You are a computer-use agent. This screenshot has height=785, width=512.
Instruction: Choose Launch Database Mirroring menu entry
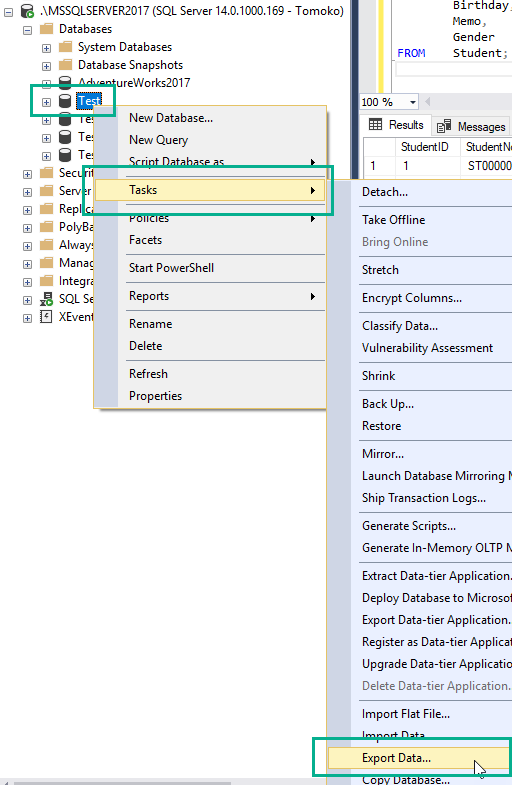(420, 476)
